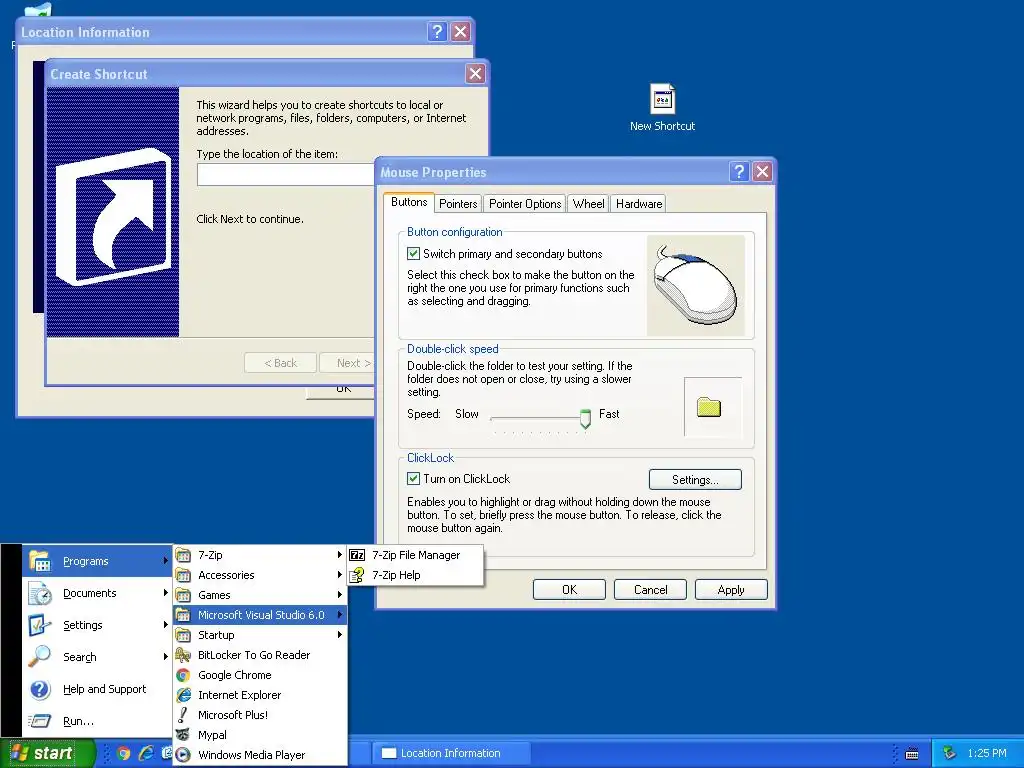Click the Mouse Properties help question button
The width and height of the screenshot is (1024, 768).
[739, 172]
